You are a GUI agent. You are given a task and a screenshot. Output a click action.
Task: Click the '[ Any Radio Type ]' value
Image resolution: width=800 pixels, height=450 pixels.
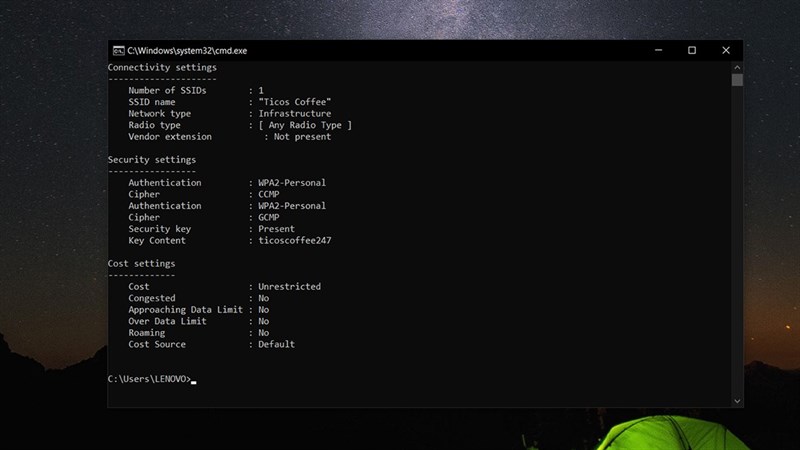tap(305, 125)
